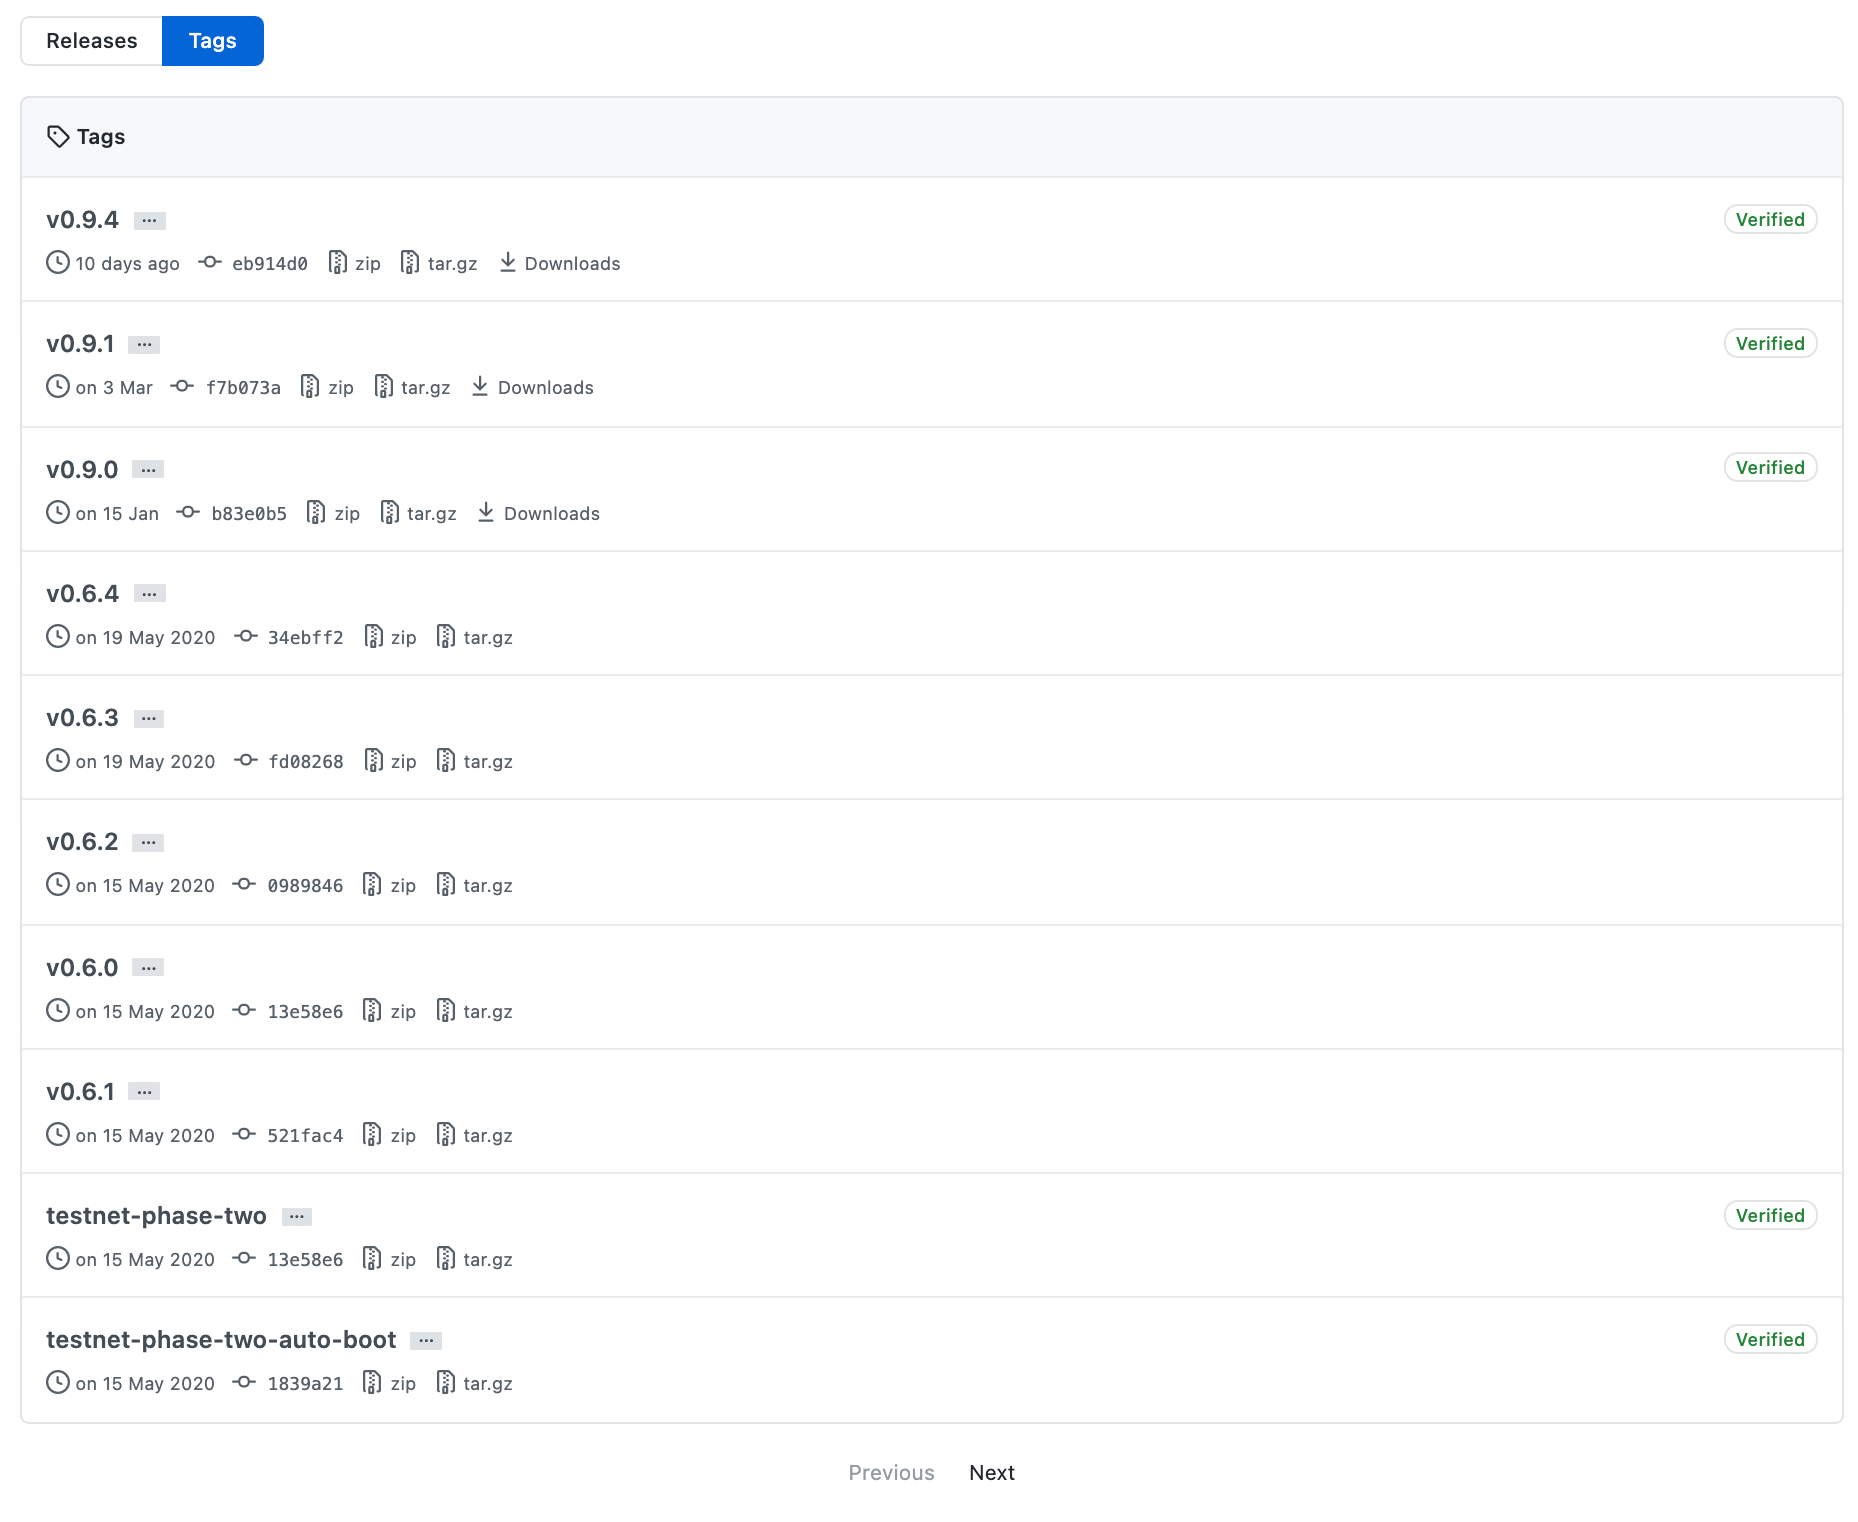Click the tar.gz file icon for v0.6.1
Screen dimensions: 1858x1522
(446, 1134)
